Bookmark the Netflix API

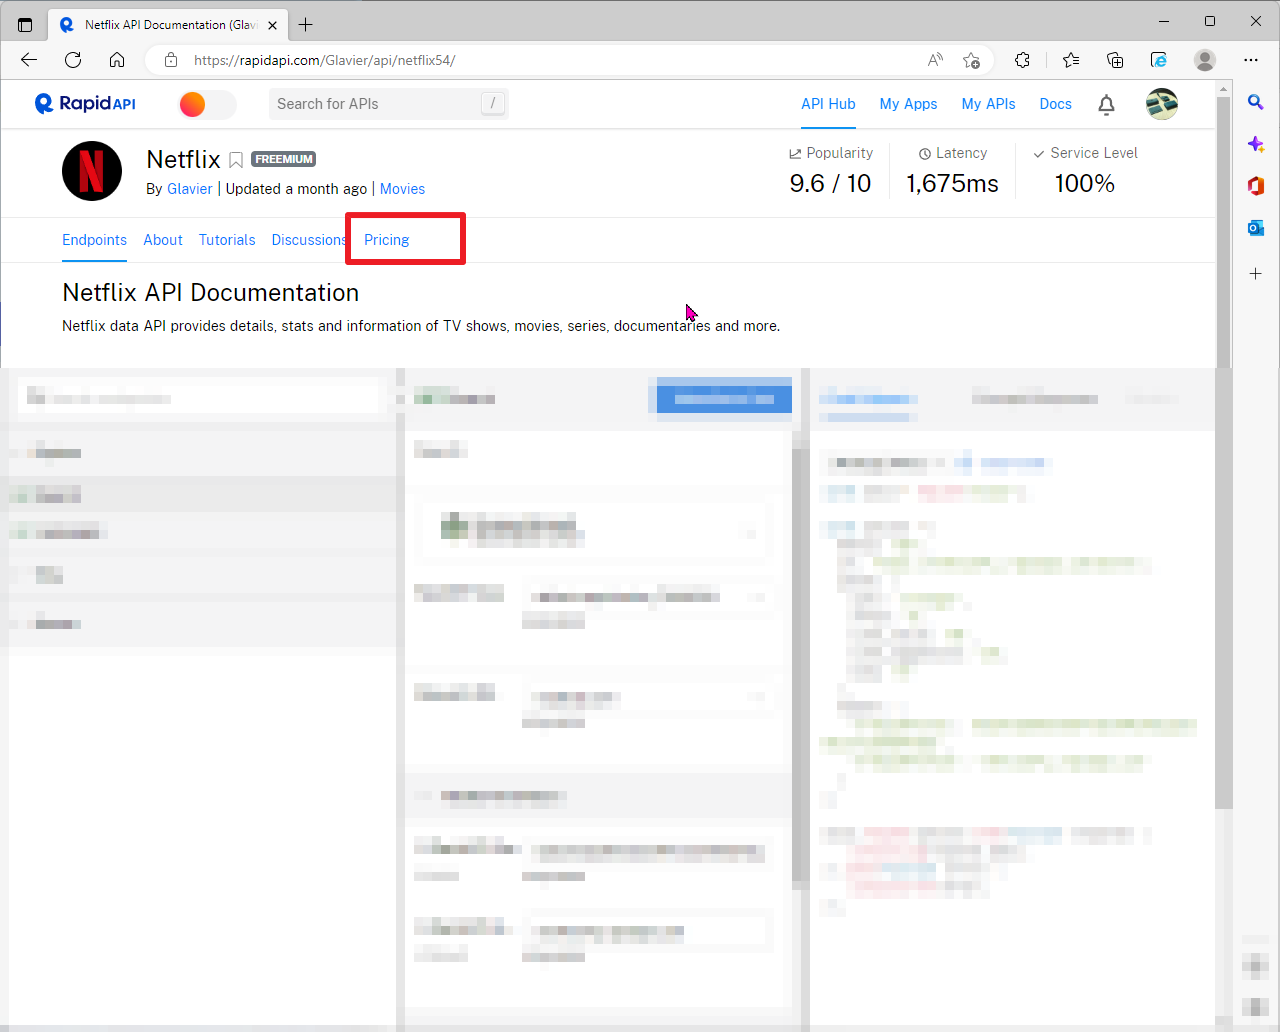point(236,160)
